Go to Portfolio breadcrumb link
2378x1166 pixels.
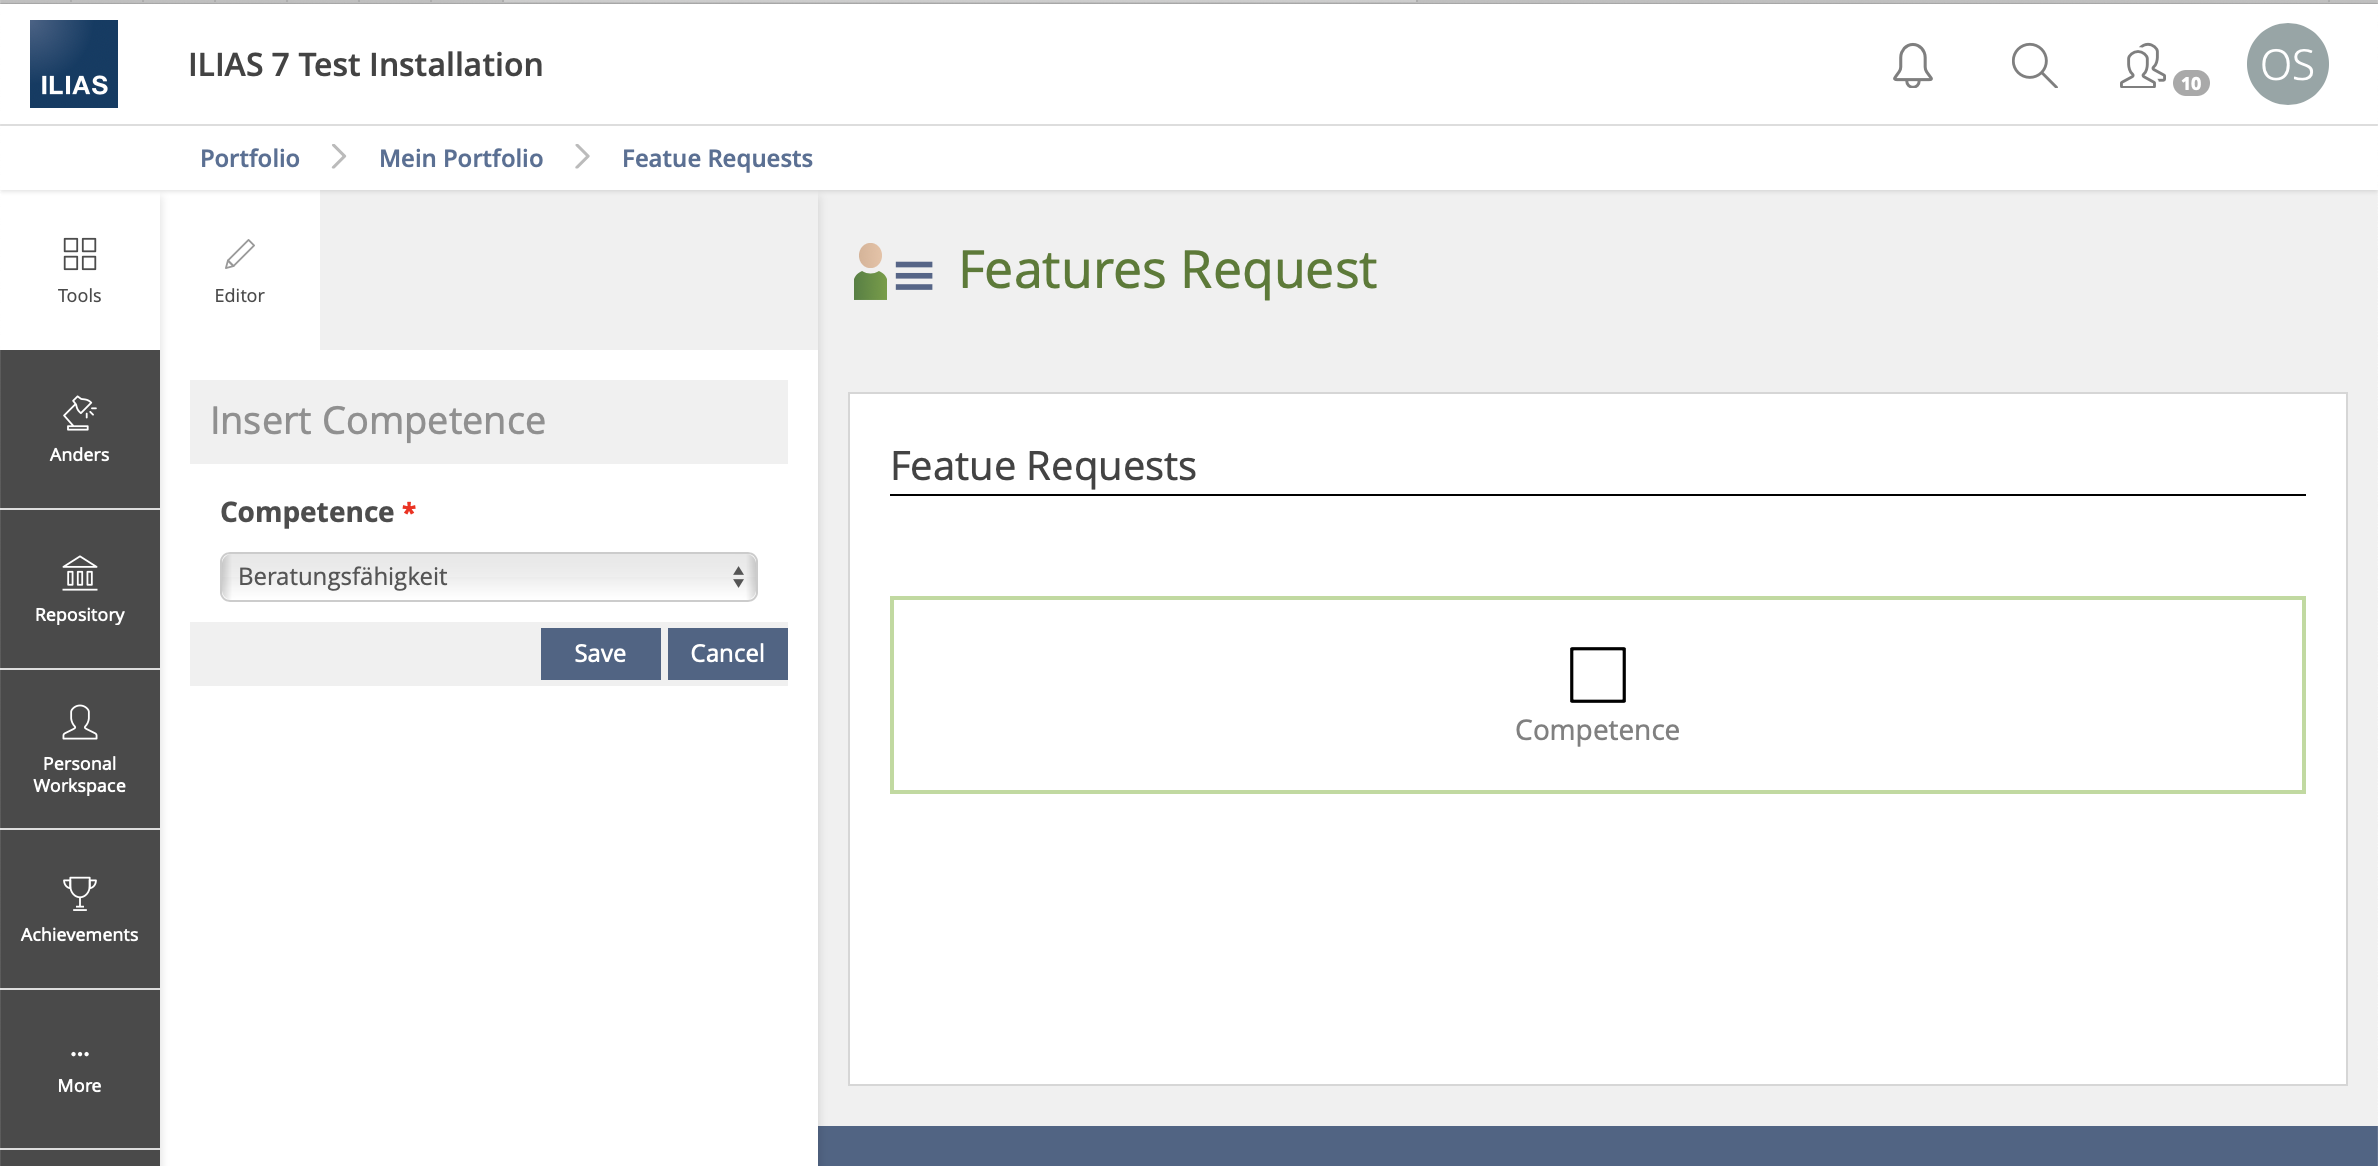[x=249, y=158]
